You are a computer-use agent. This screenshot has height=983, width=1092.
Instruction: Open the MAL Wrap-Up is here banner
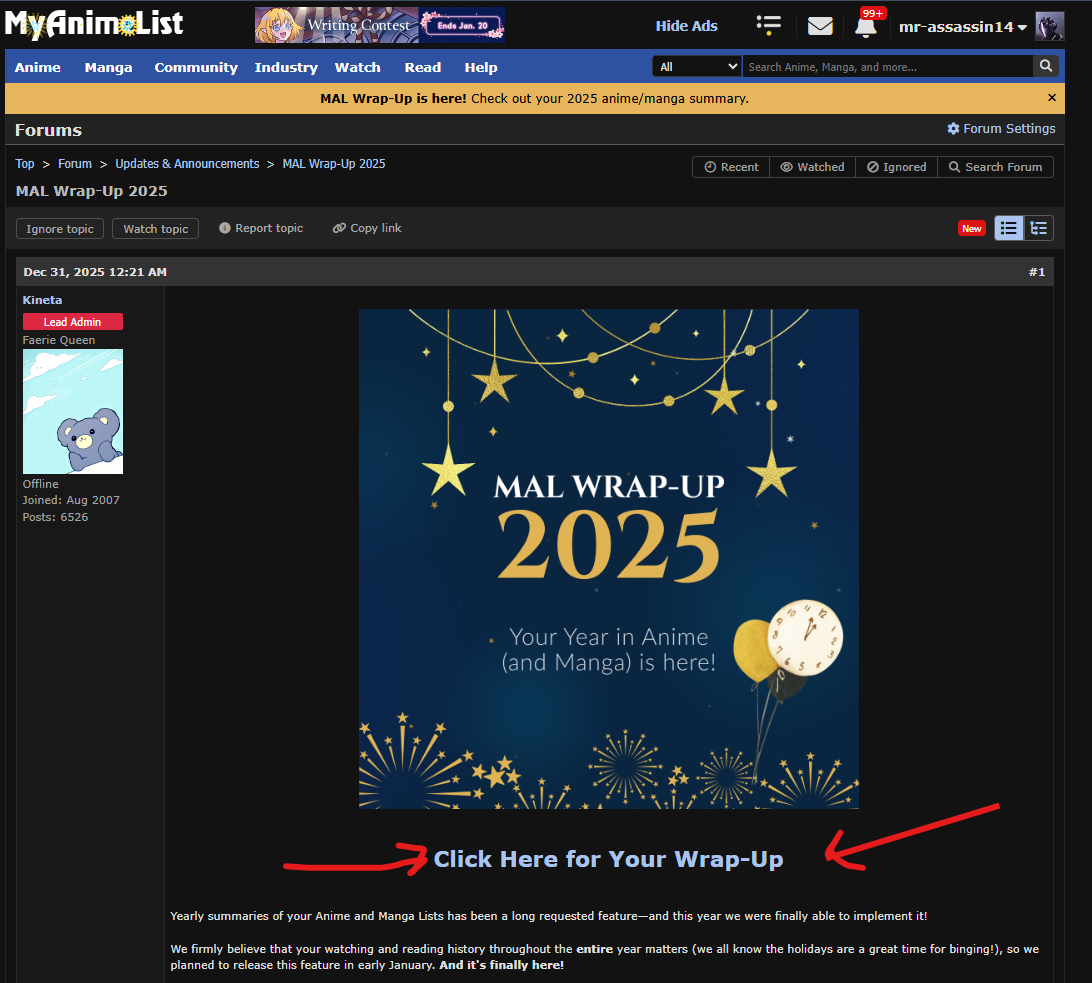(x=534, y=99)
